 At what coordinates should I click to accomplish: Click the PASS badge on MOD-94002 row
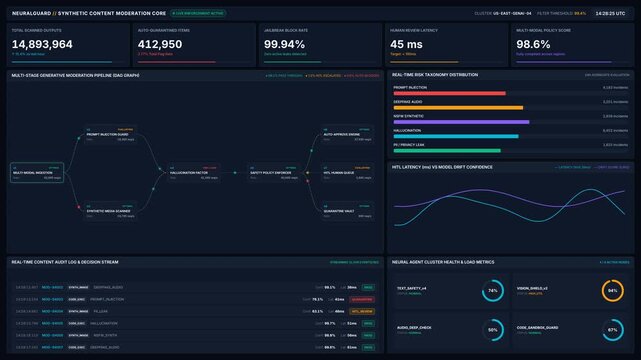point(368,287)
